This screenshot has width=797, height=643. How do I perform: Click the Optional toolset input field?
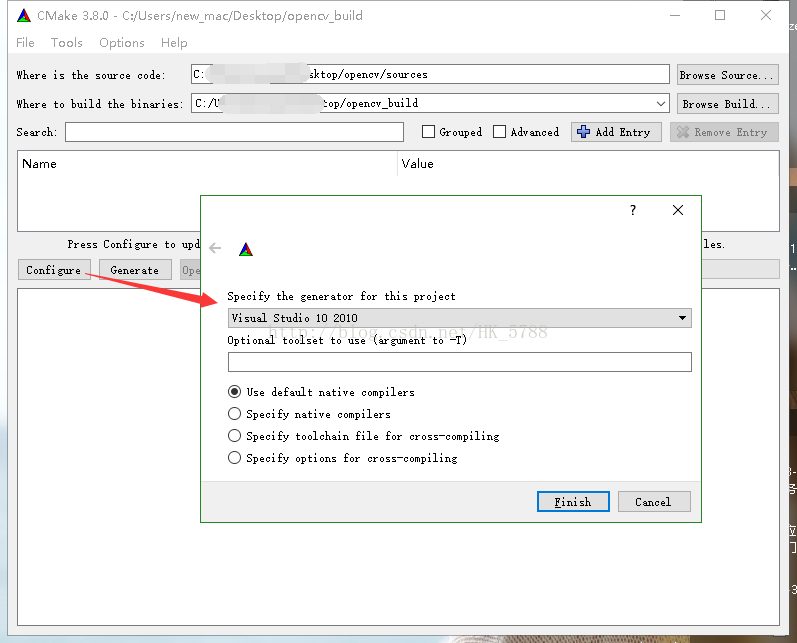coord(459,362)
